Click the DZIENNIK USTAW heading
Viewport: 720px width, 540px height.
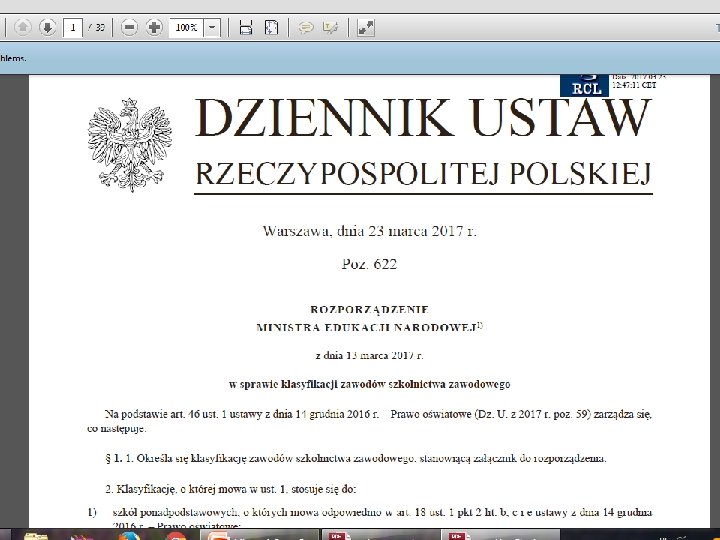pyautogui.click(x=423, y=118)
